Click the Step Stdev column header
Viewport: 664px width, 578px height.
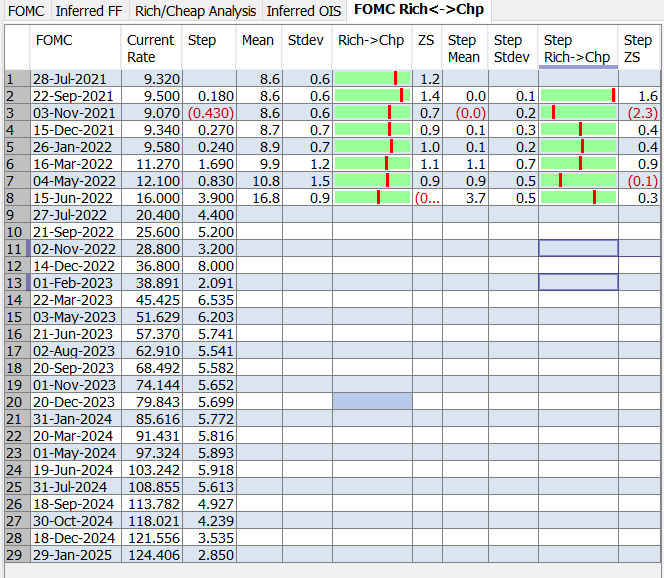pyautogui.click(x=513, y=47)
